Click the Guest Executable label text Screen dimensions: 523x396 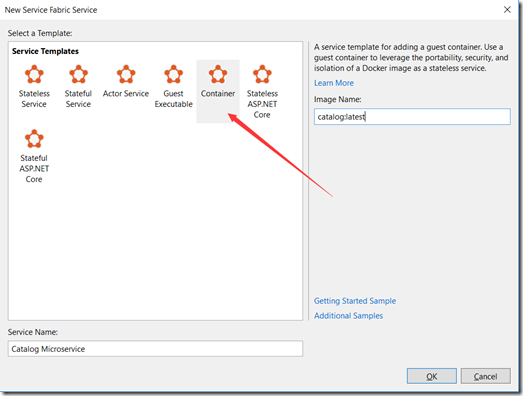[x=173, y=99]
